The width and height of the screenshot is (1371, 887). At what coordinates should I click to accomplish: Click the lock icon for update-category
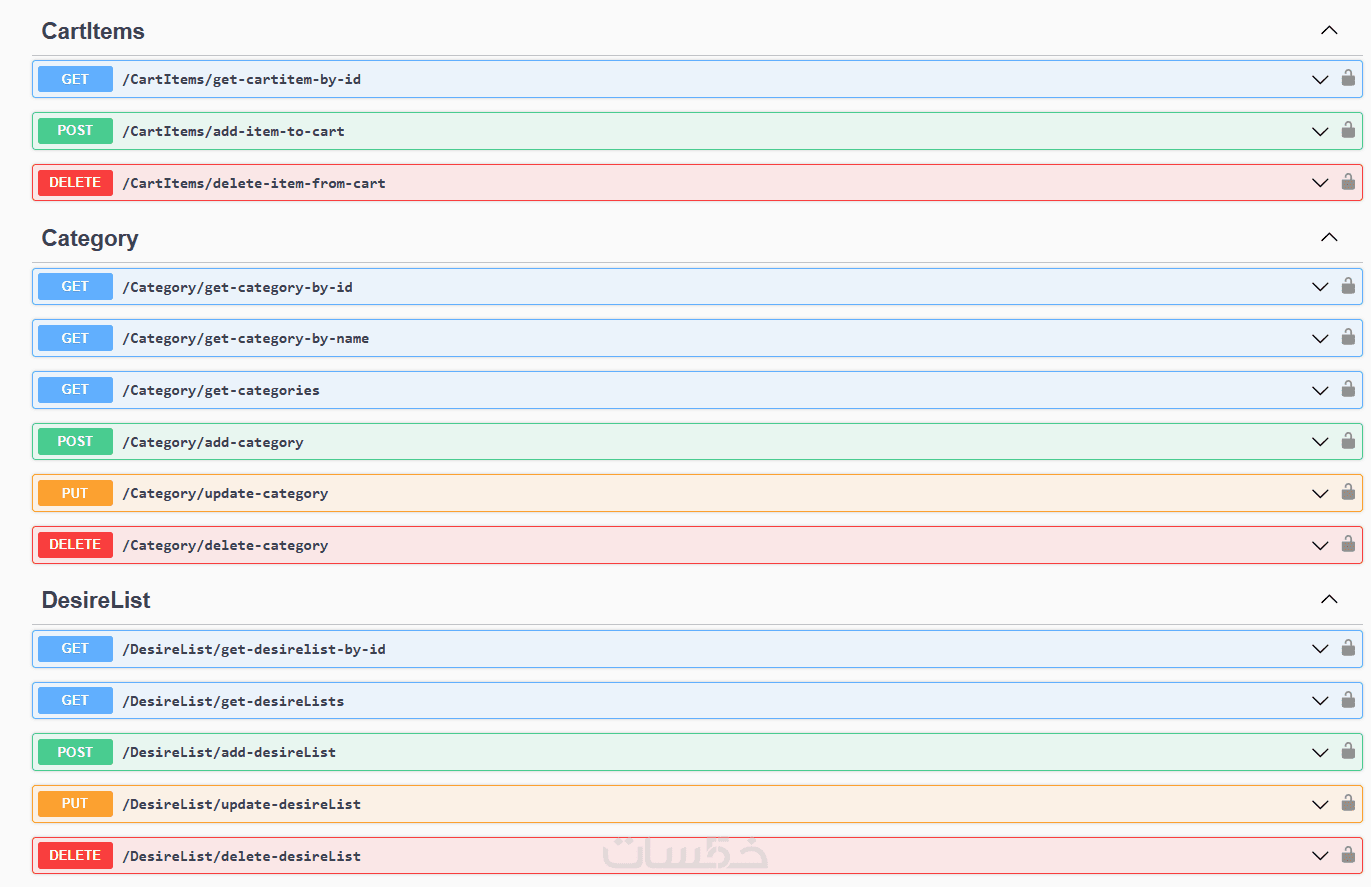point(1348,493)
